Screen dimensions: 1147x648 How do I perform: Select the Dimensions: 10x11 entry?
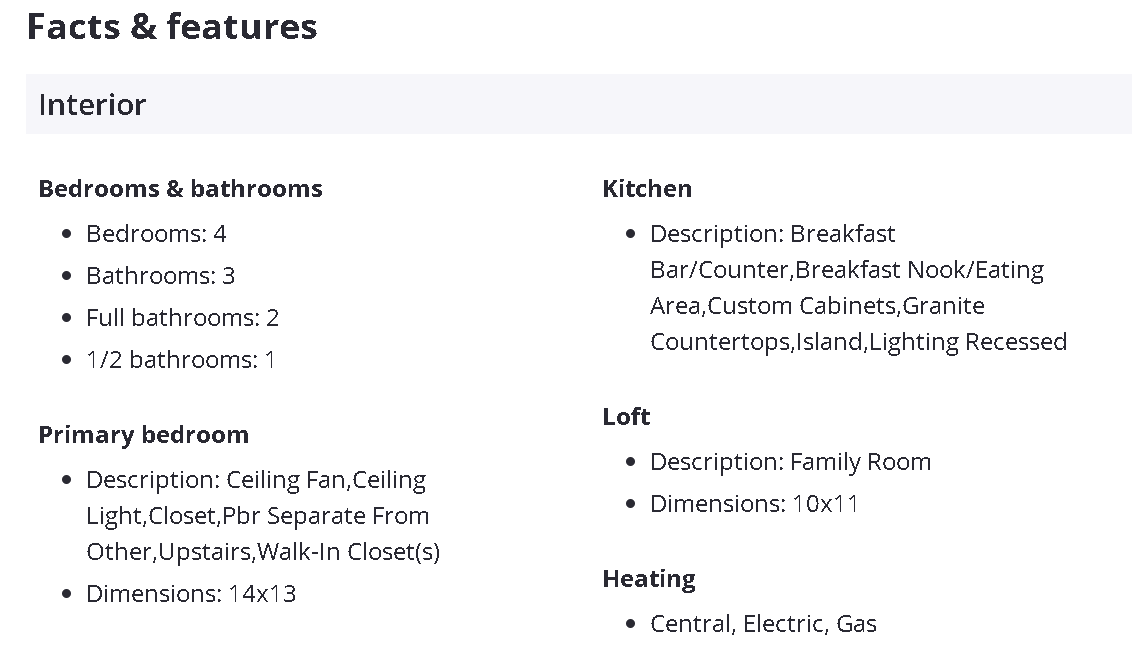(754, 504)
